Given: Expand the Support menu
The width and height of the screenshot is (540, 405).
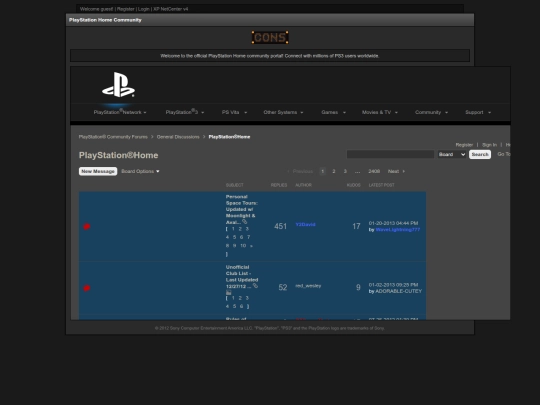Looking at the screenshot, I should coord(478,112).
